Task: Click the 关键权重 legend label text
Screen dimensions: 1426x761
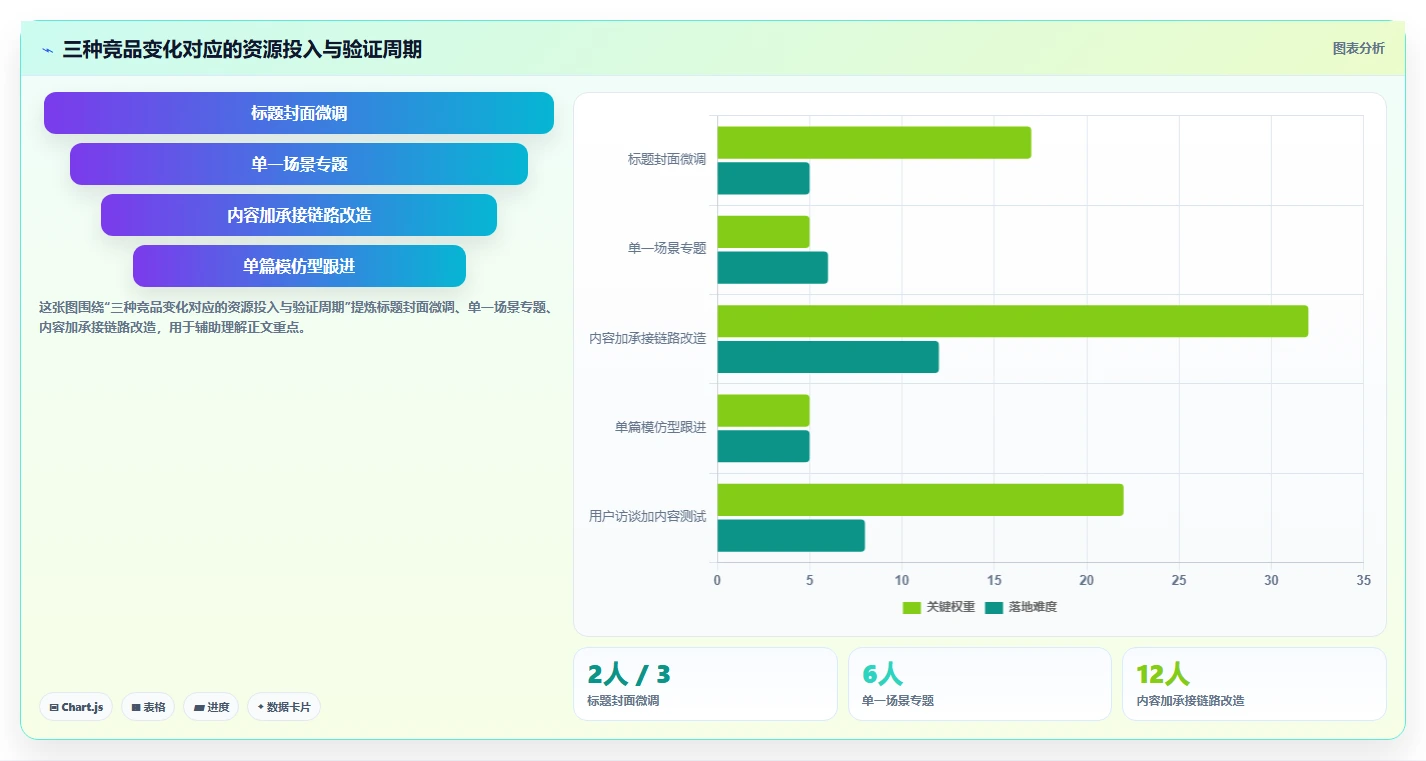Action: click(x=950, y=607)
